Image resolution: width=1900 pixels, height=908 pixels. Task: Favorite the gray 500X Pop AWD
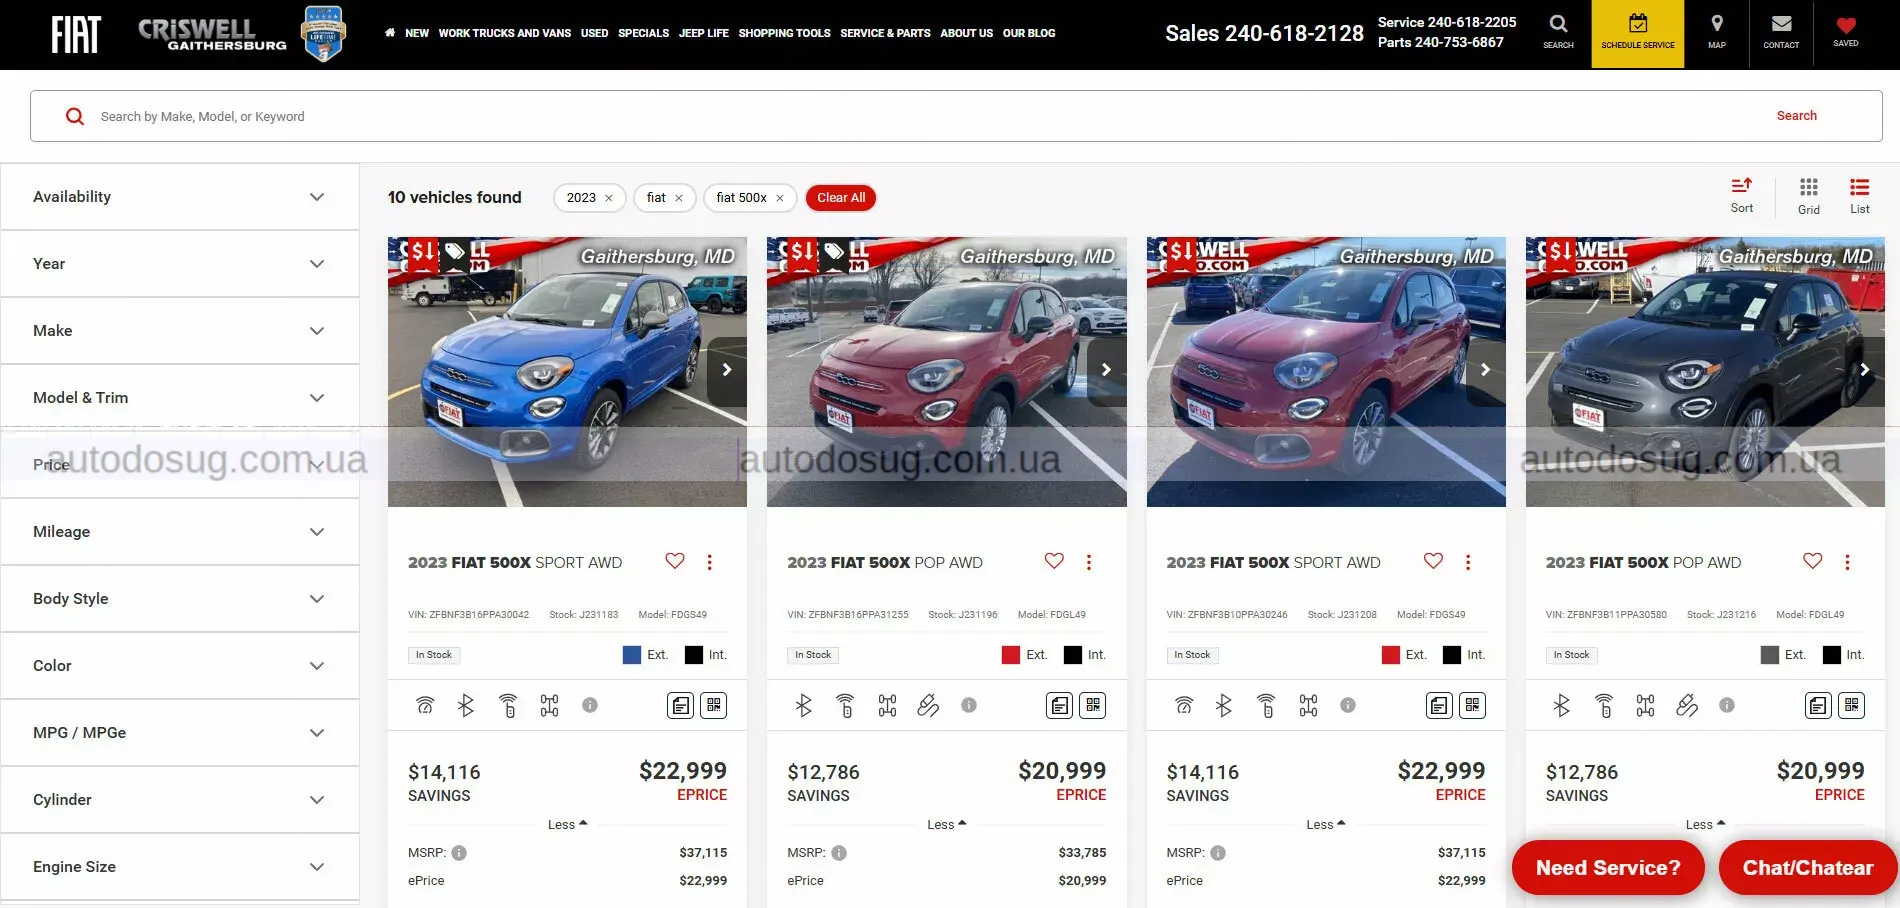click(1812, 561)
